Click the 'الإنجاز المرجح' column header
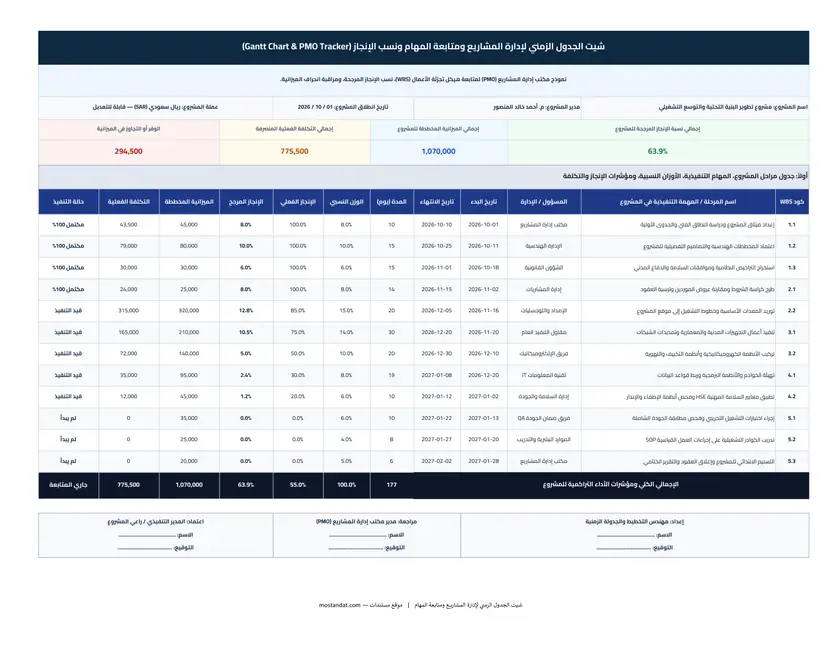This screenshot has width=840, height=649. pyautogui.click(x=246, y=202)
